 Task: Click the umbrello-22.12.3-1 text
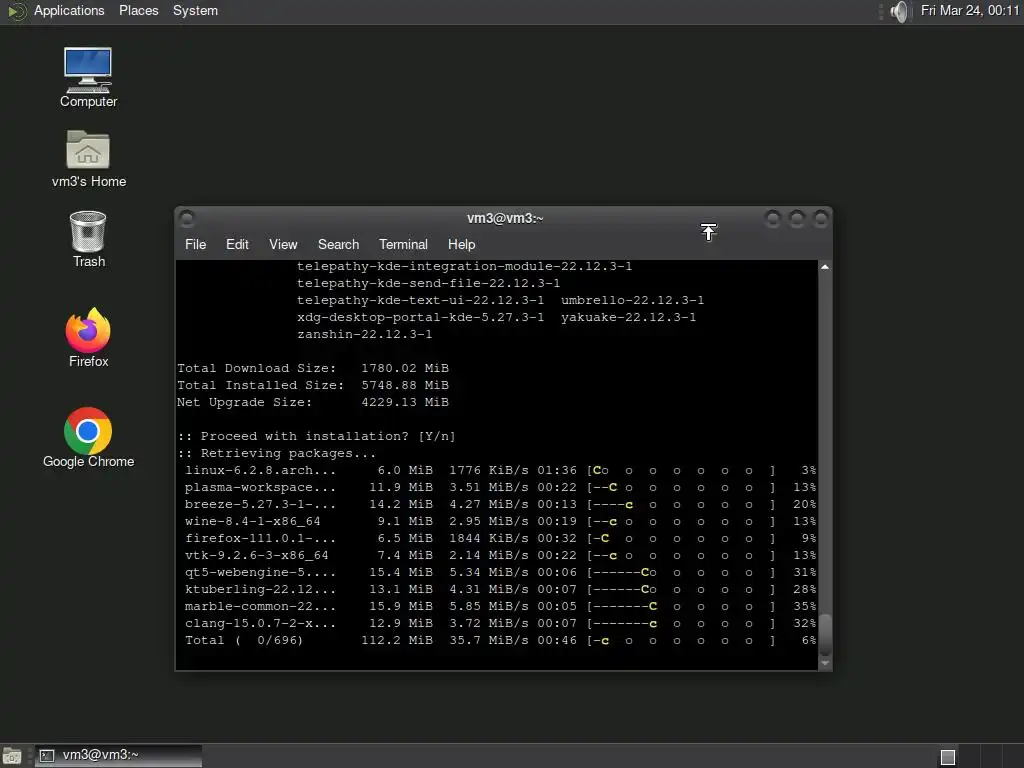tap(632, 300)
